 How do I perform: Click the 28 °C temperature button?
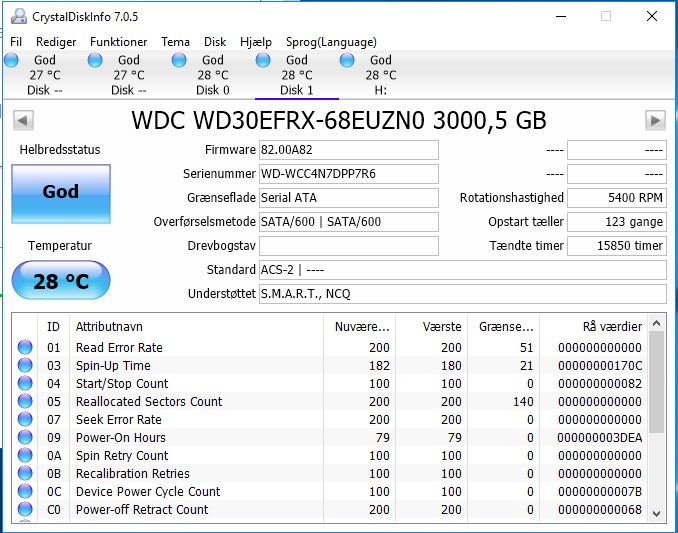(61, 280)
